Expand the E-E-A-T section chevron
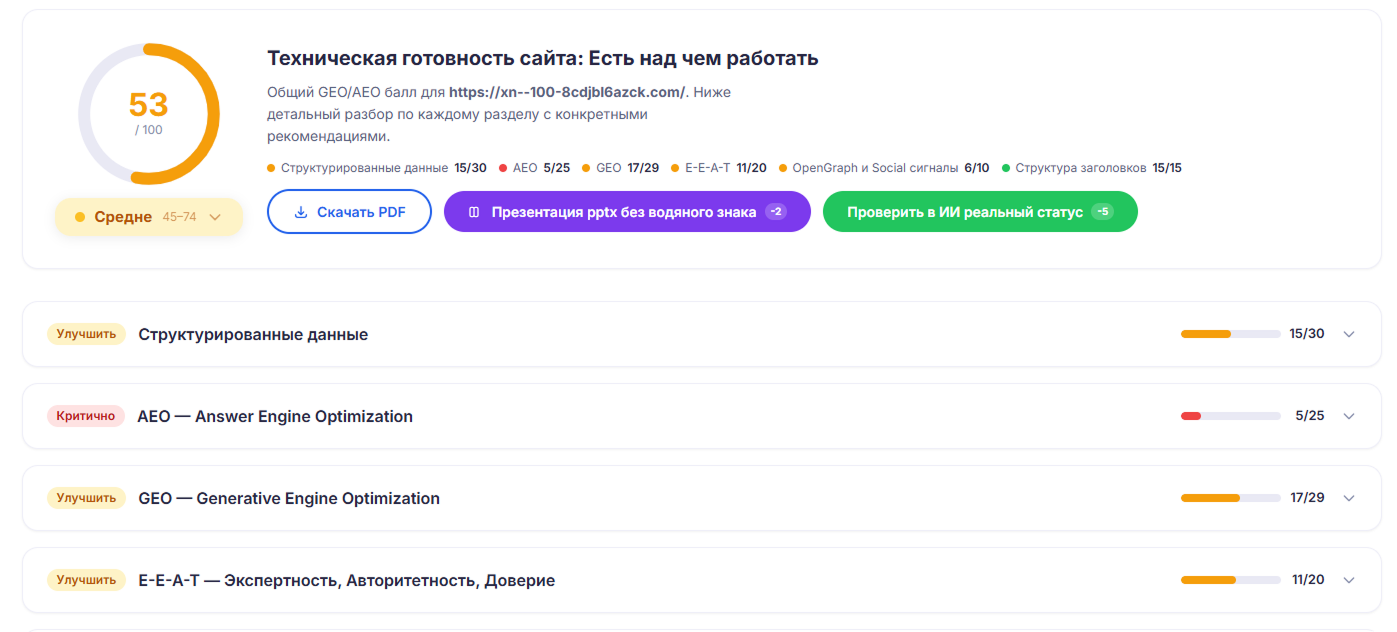Viewport: 1397px width, 632px height. point(1349,580)
